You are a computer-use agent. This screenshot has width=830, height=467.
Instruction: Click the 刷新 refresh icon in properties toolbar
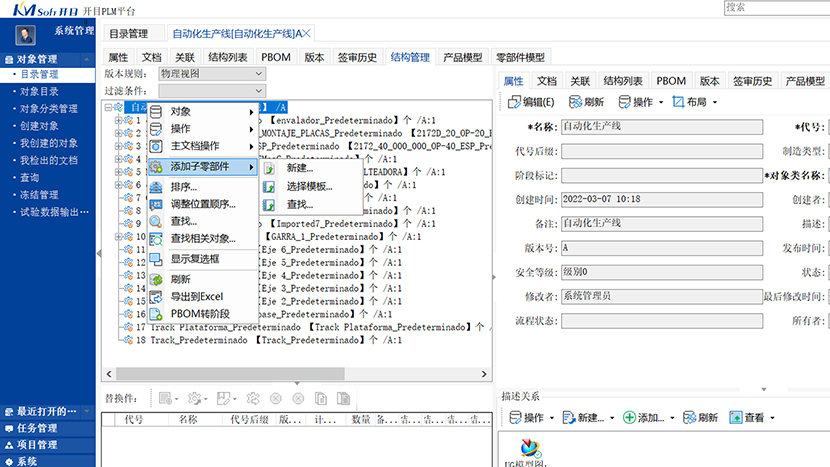[x=575, y=102]
